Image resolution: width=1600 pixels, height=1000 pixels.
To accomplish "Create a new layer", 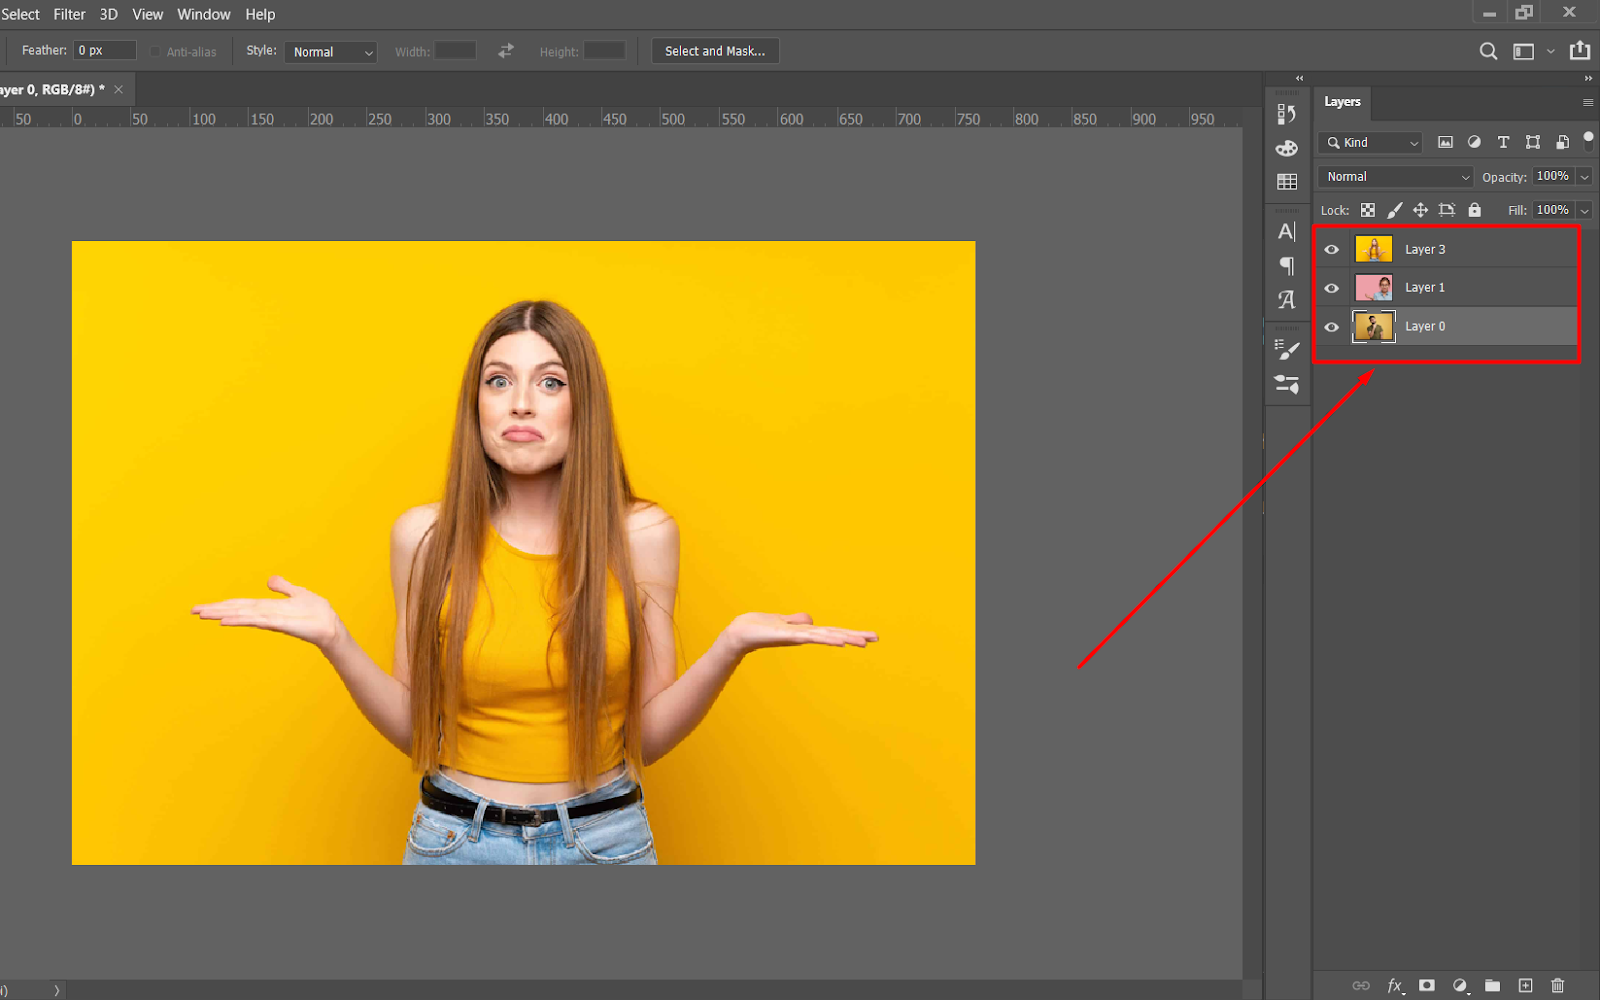I will coord(1525,985).
